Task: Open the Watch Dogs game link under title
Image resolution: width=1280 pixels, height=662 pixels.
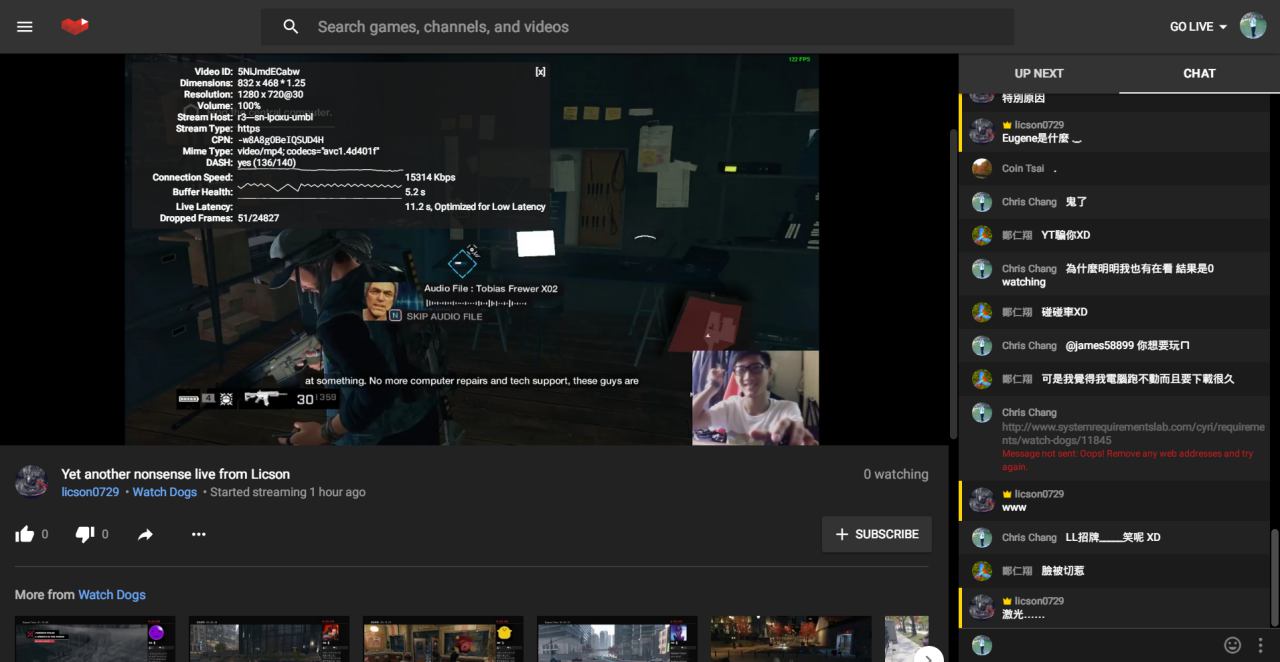Action: (x=165, y=492)
